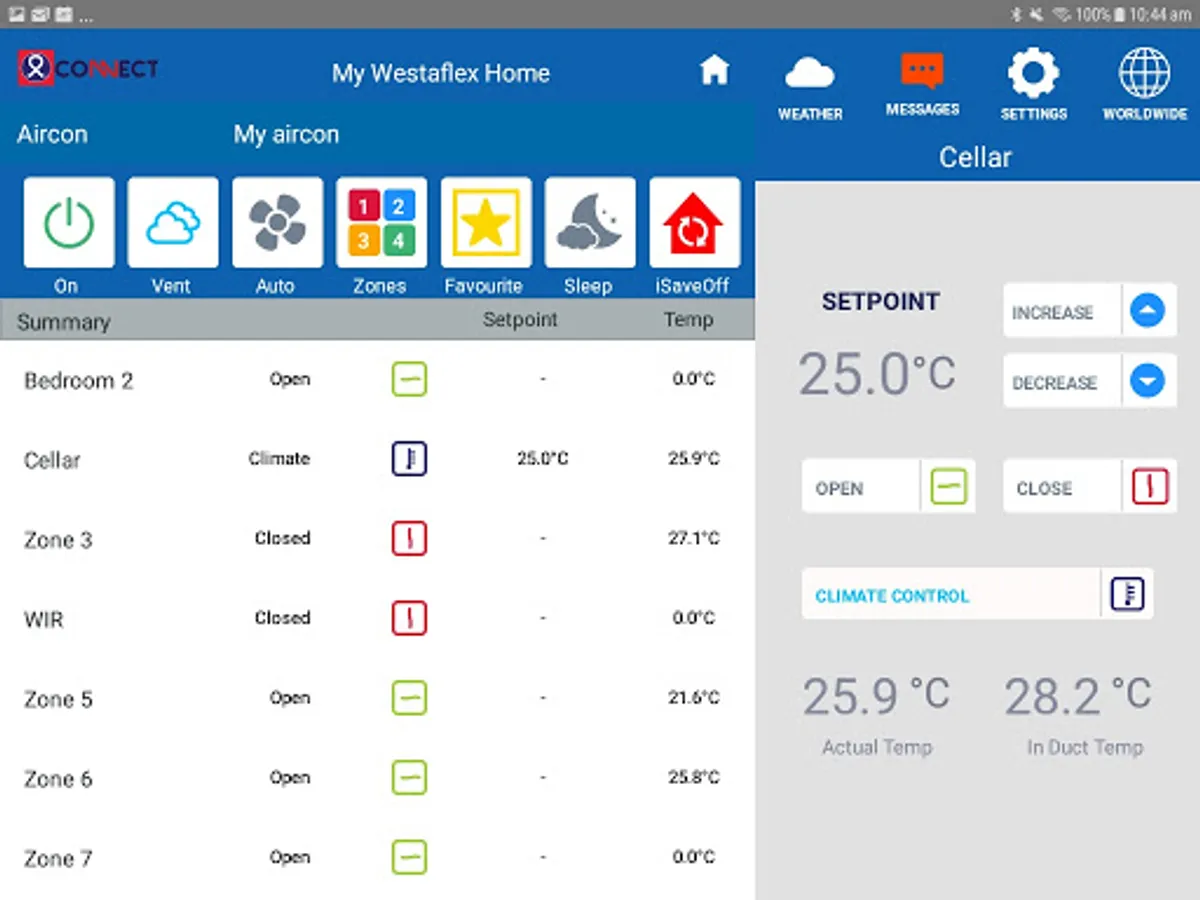Toggle the iSaveOff house icon
The width and height of the screenshot is (1200, 900).
tap(695, 222)
